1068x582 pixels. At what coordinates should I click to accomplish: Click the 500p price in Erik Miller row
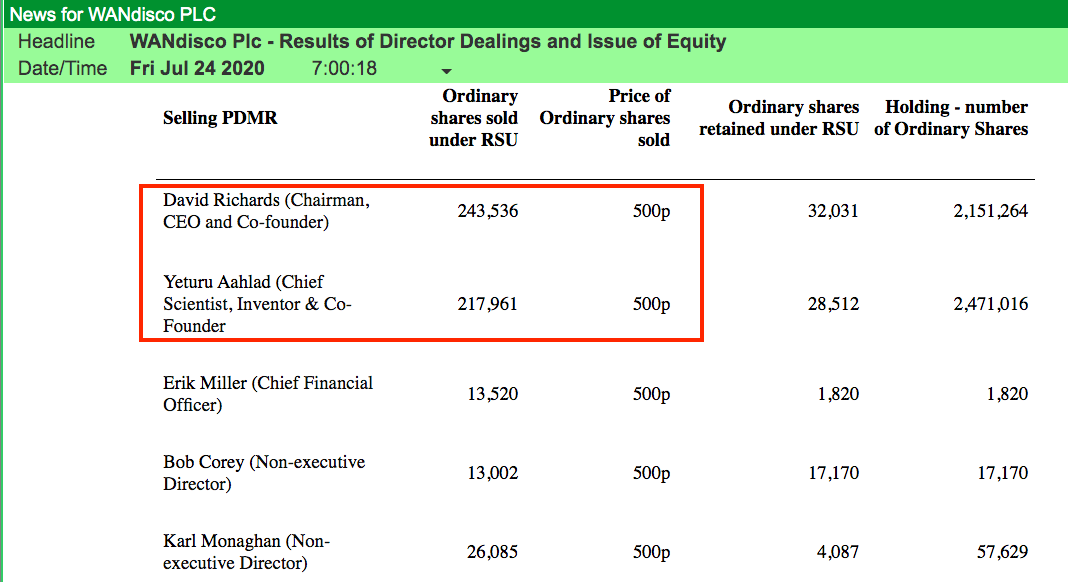click(651, 394)
